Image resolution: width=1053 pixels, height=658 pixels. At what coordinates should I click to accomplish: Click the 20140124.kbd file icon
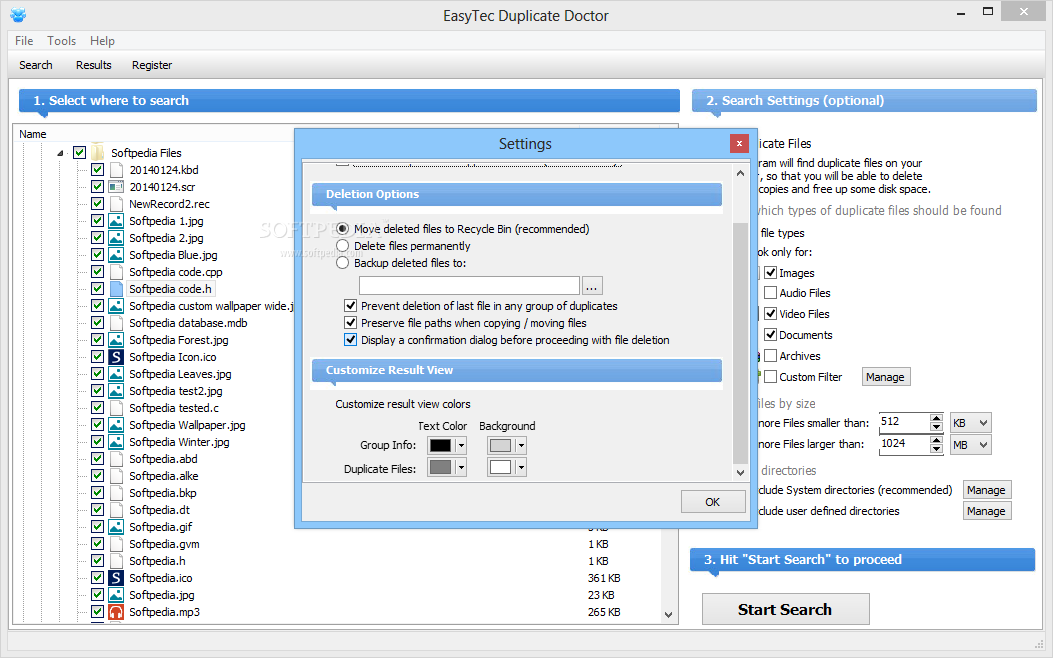tap(116, 170)
